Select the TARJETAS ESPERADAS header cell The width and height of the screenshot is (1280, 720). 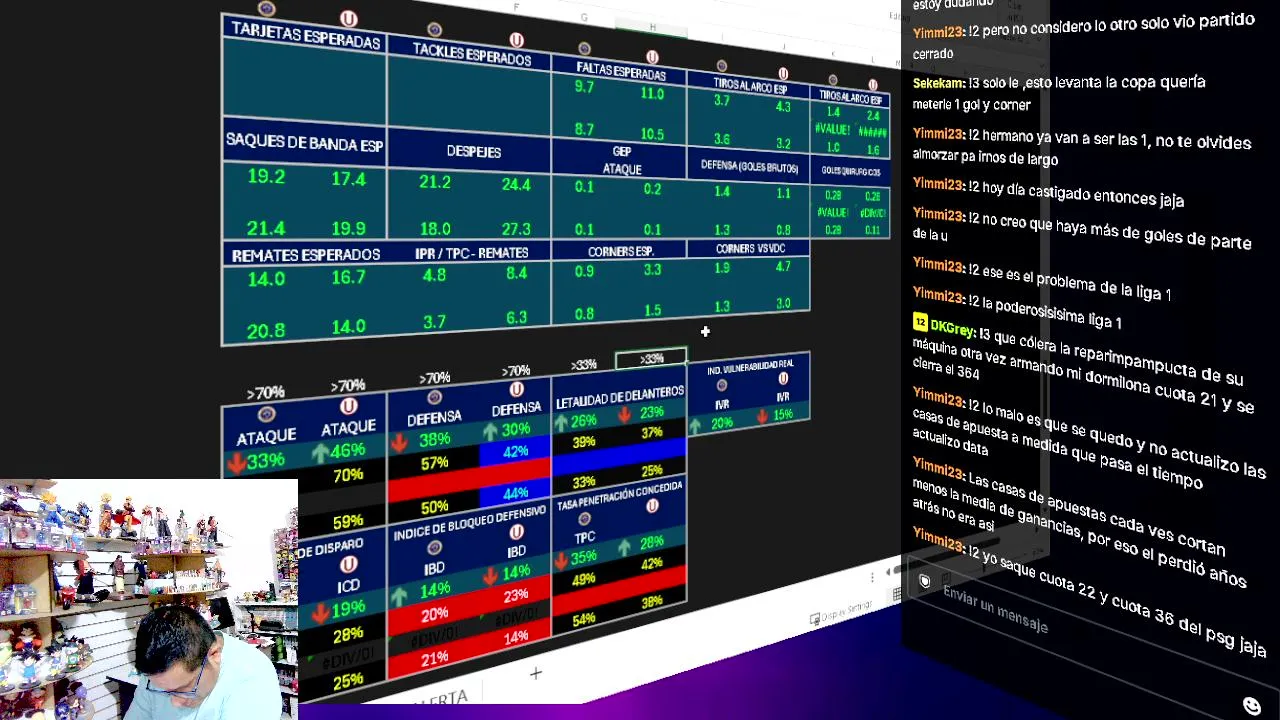[305, 36]
